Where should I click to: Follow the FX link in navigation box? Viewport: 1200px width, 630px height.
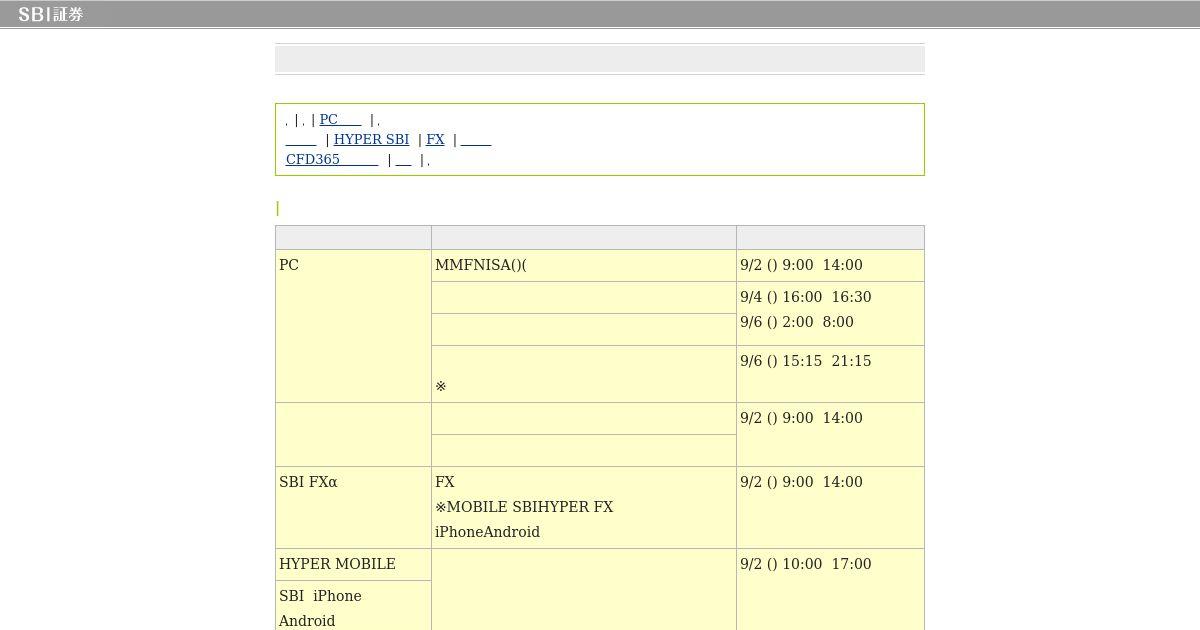tap(435, 139)
